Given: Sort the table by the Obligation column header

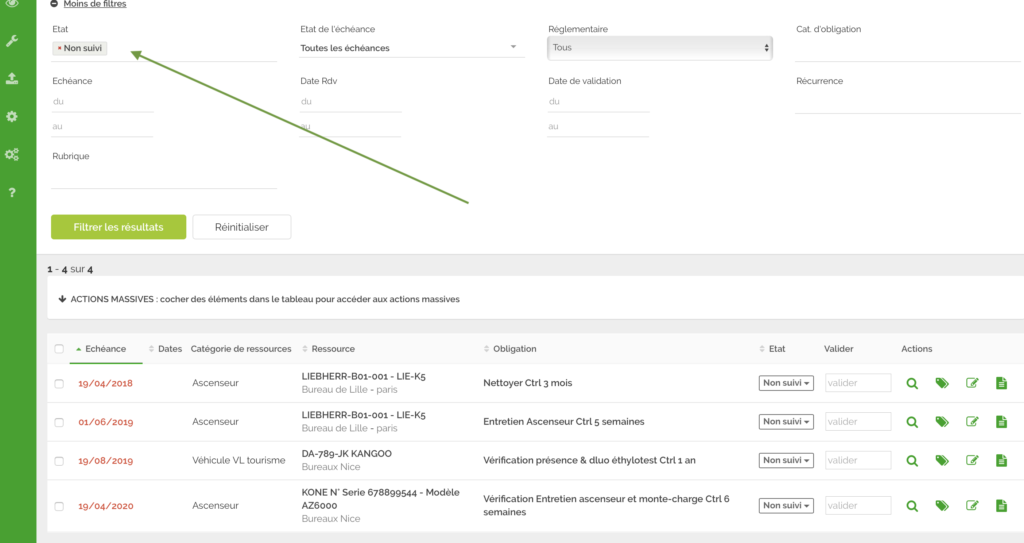Looking at the screenshot, I should [x=514, y=349].
